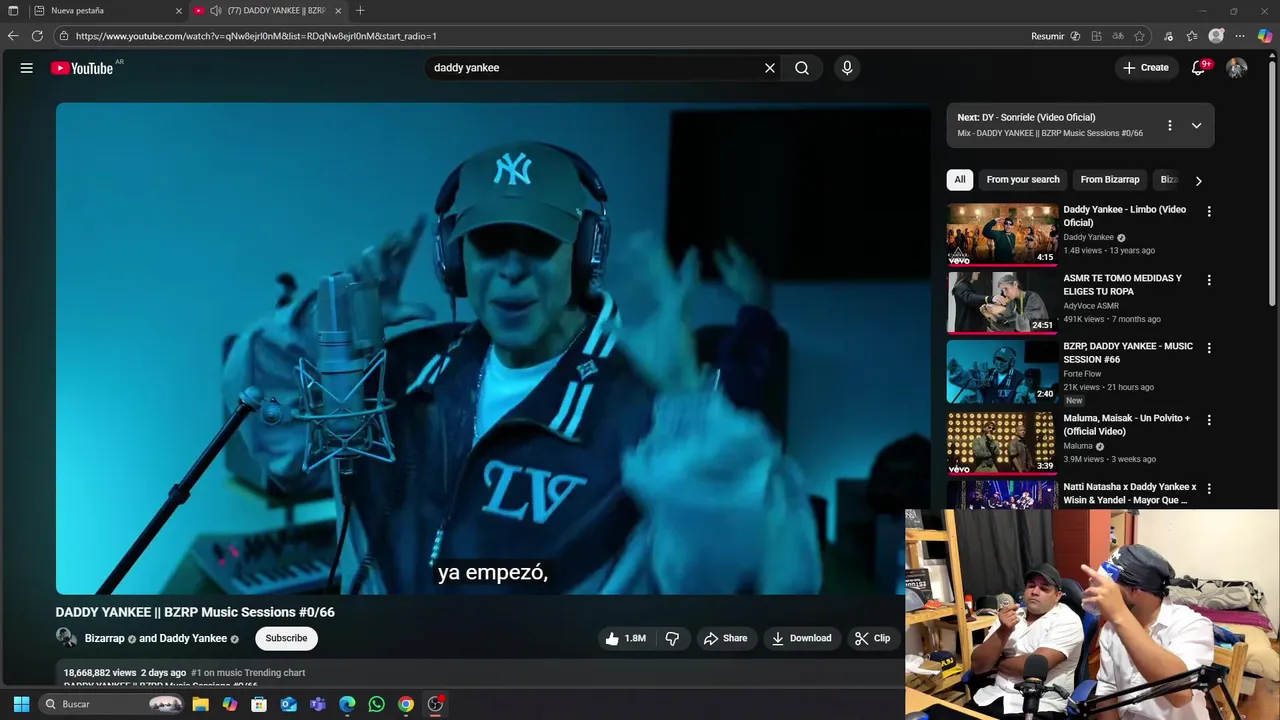This screenshot has width=1280, height=720.
Task: Click the magnifier search button
Action: coord(802,68)
